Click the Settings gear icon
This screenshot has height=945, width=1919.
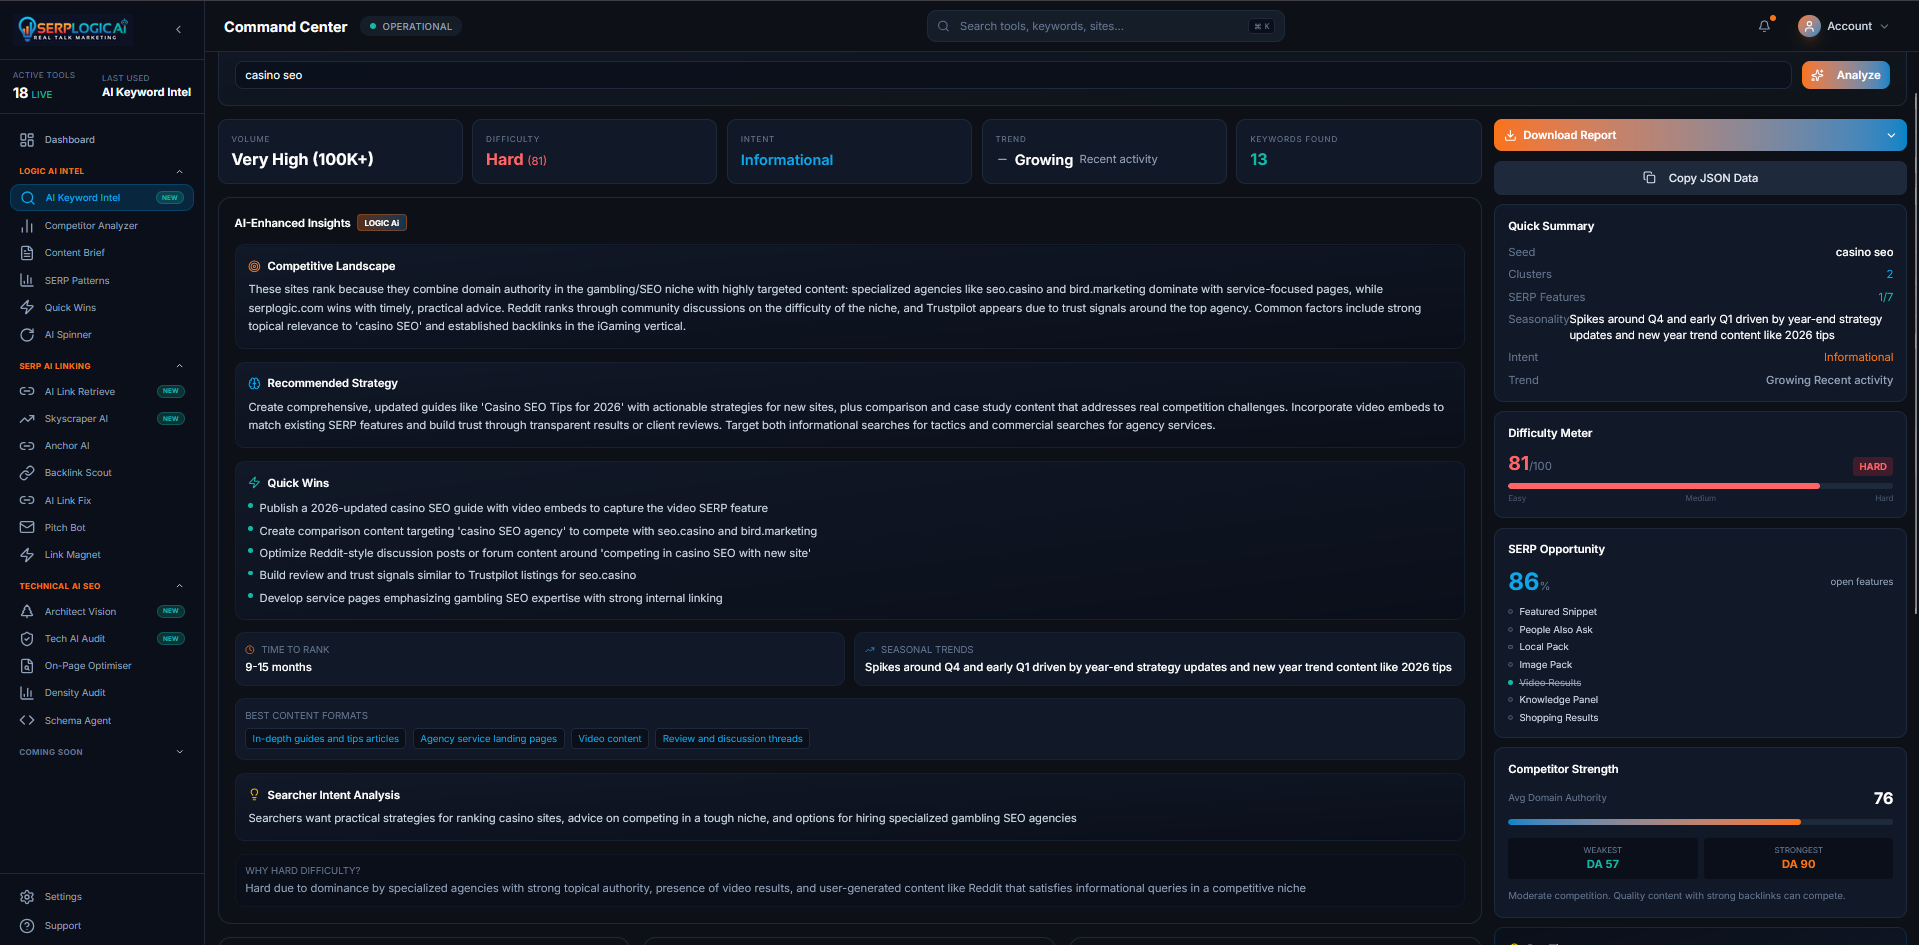click(x=27, y=897)
